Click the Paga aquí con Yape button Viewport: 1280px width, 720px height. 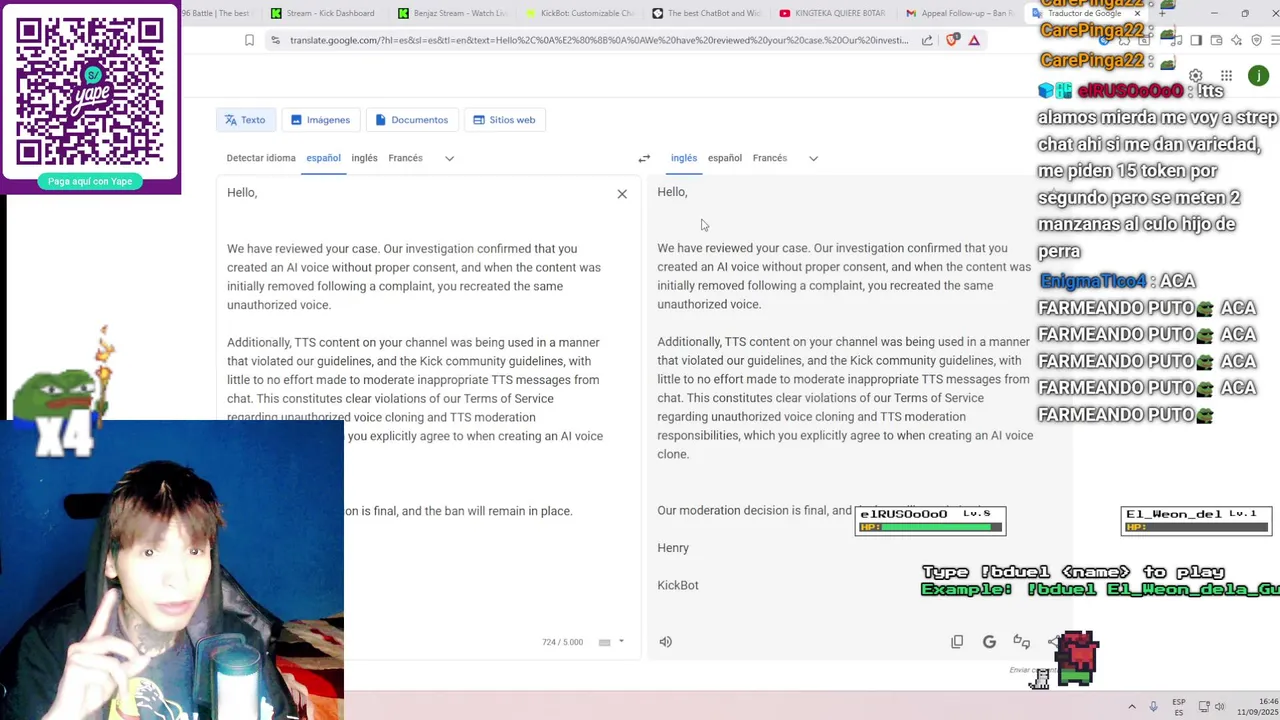[x=90, y=181]
